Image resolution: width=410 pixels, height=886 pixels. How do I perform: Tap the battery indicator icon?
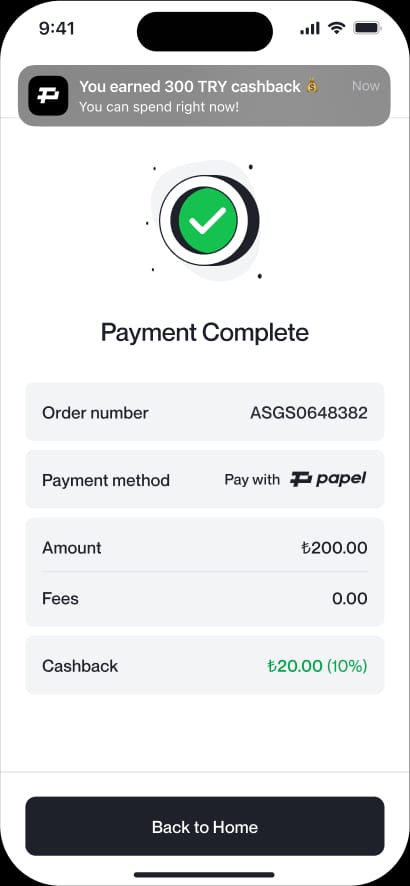(367, 28)
